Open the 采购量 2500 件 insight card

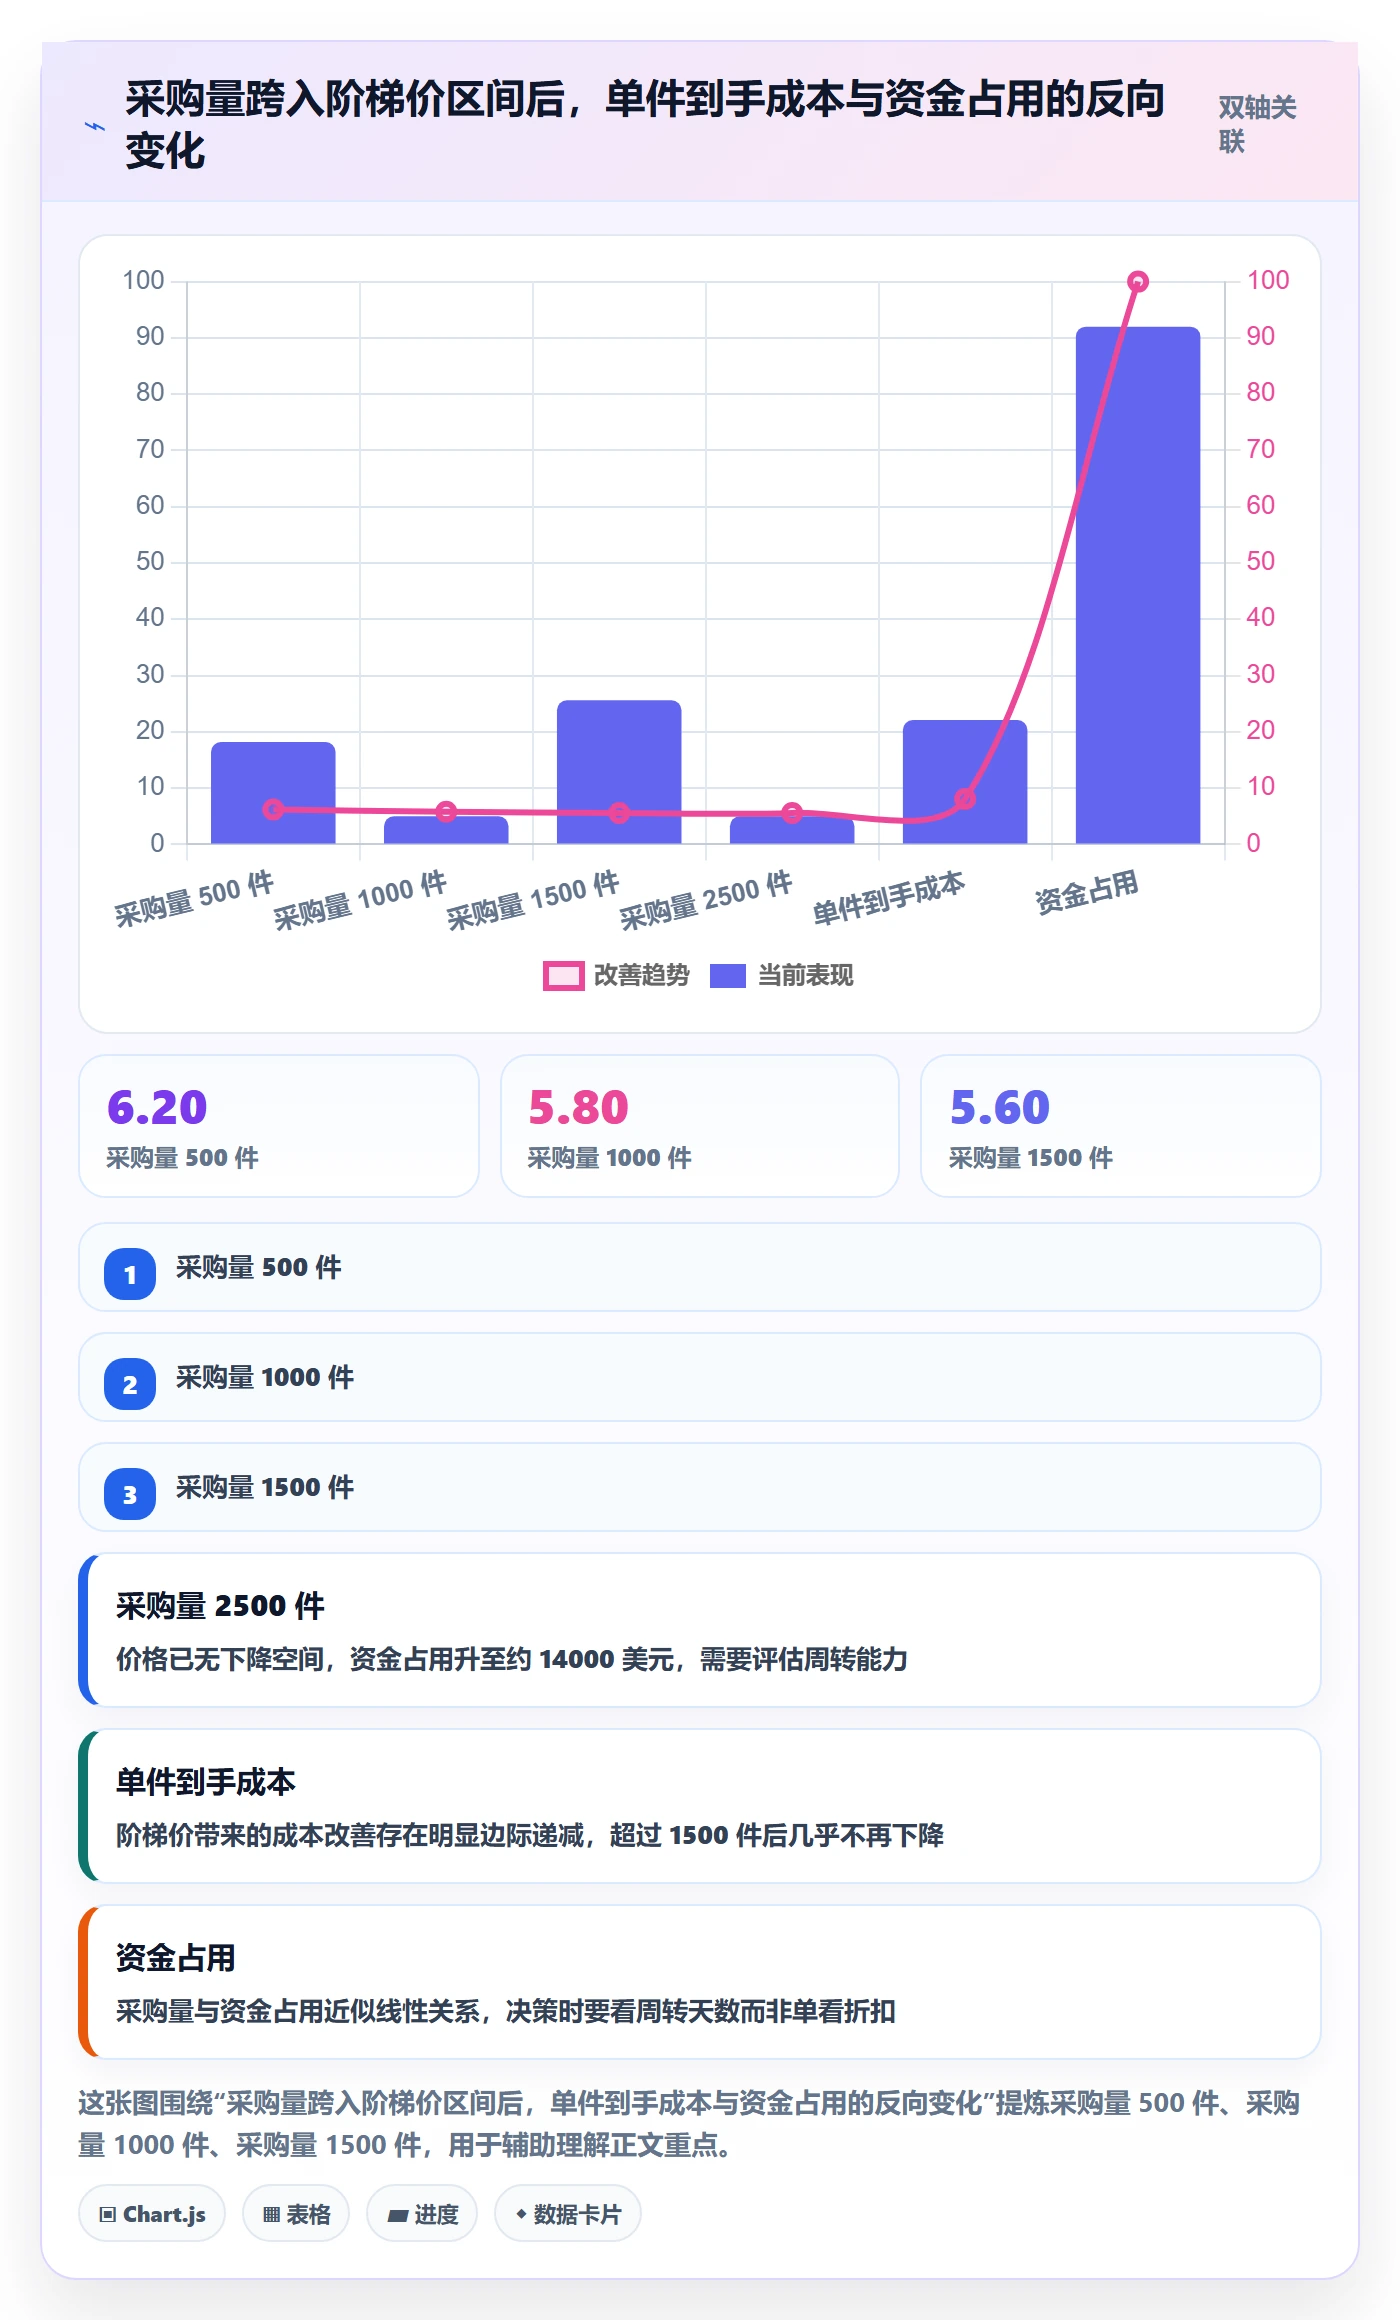pyautogui.click(x=700, y=1630)
